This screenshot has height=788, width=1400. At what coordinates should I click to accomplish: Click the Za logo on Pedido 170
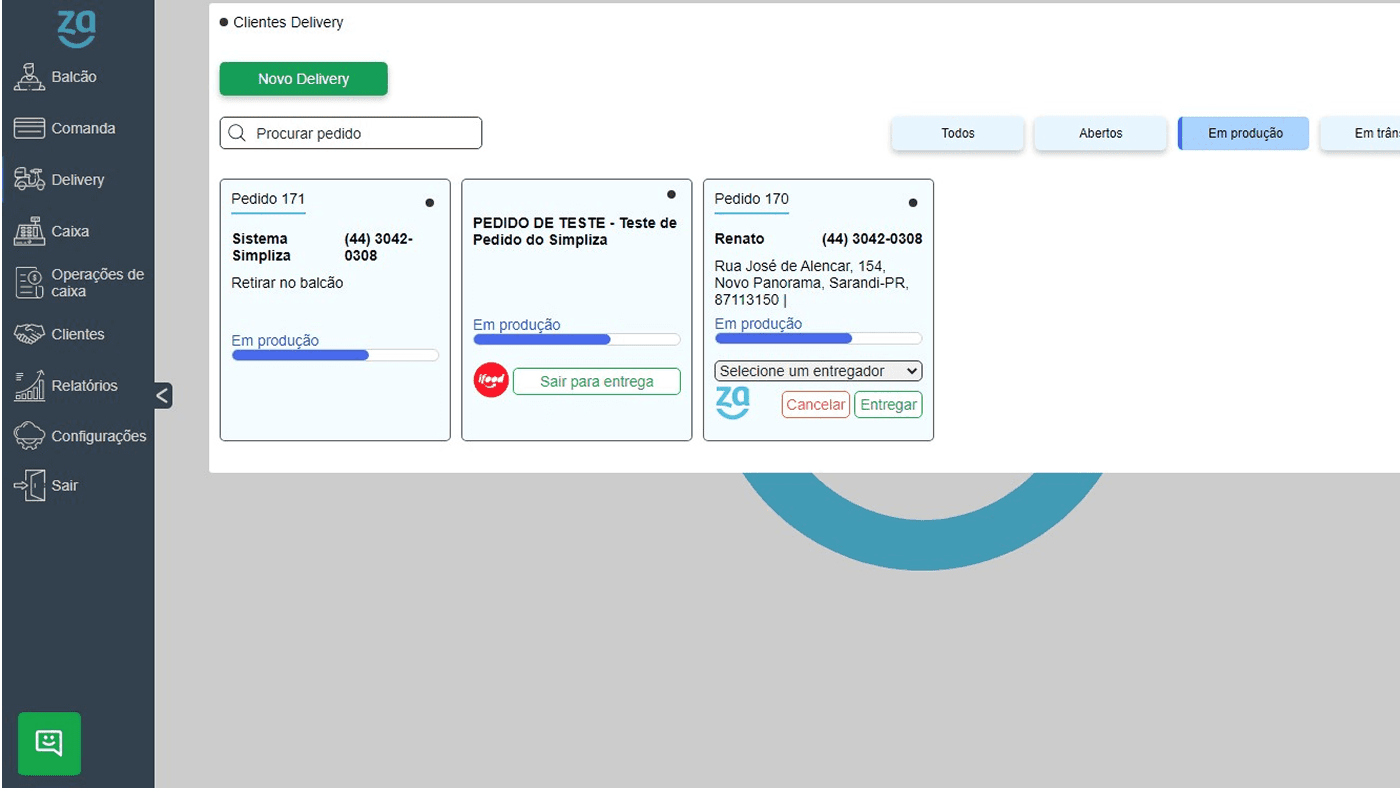click(733, 404)
